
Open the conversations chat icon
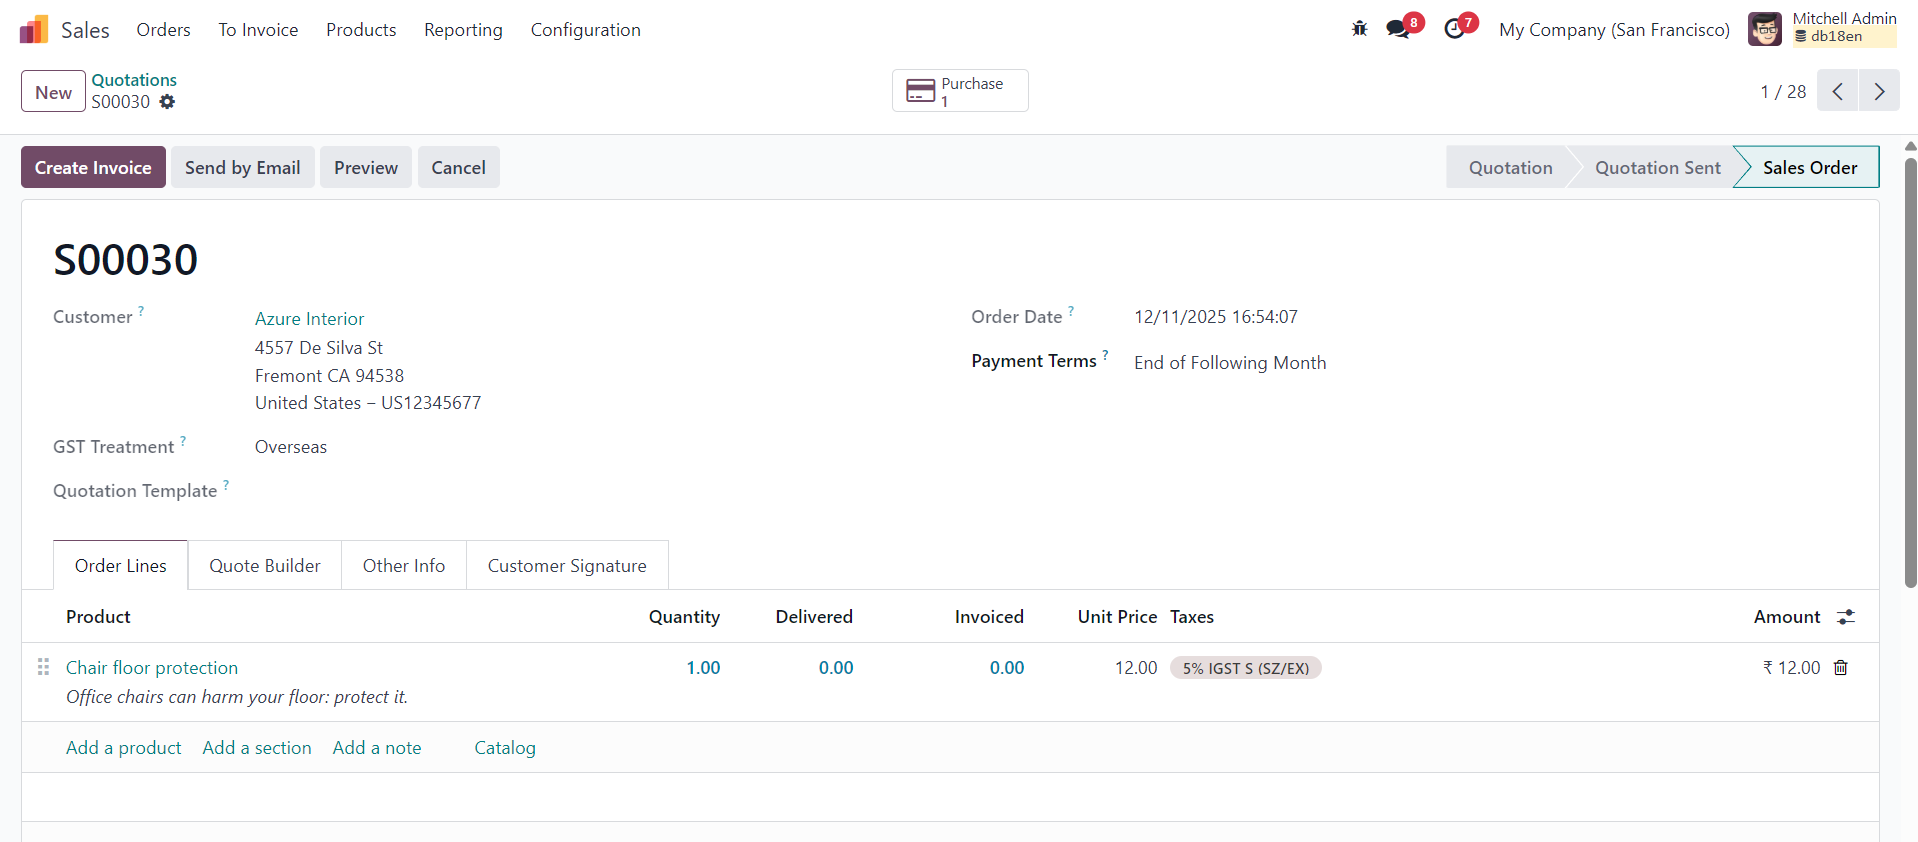coord(1398,29)
